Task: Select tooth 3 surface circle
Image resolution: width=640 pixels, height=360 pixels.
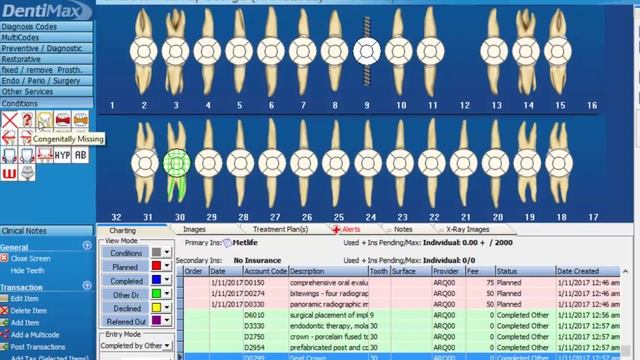Action: (x=176, y=51)
